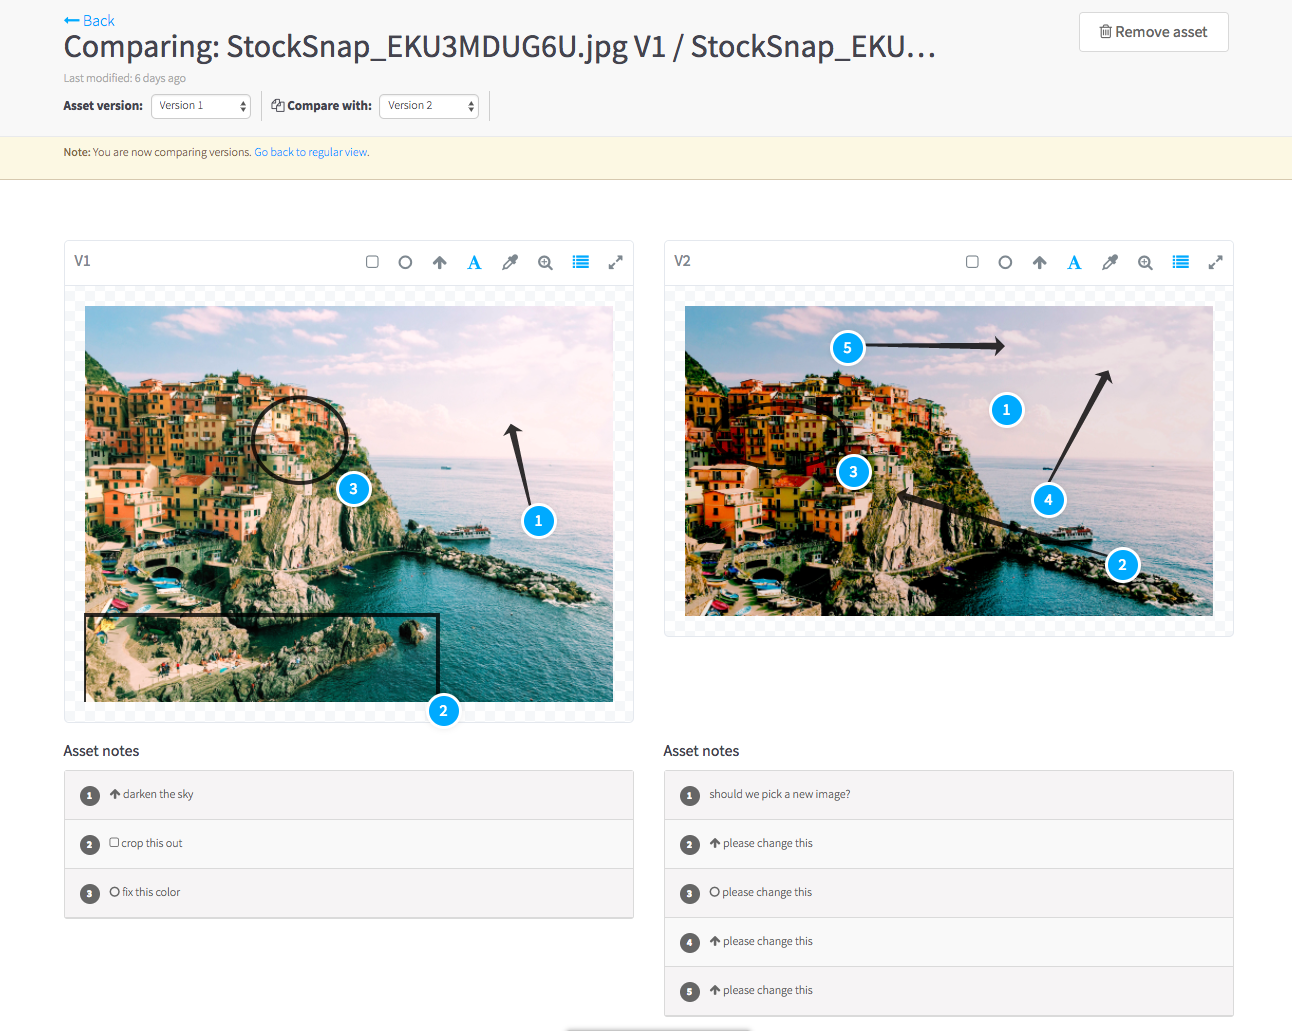This screenshot has height=1031, width=1292.
Task: Select note 'should we pick a new image?'
Action: coord(948,795)
